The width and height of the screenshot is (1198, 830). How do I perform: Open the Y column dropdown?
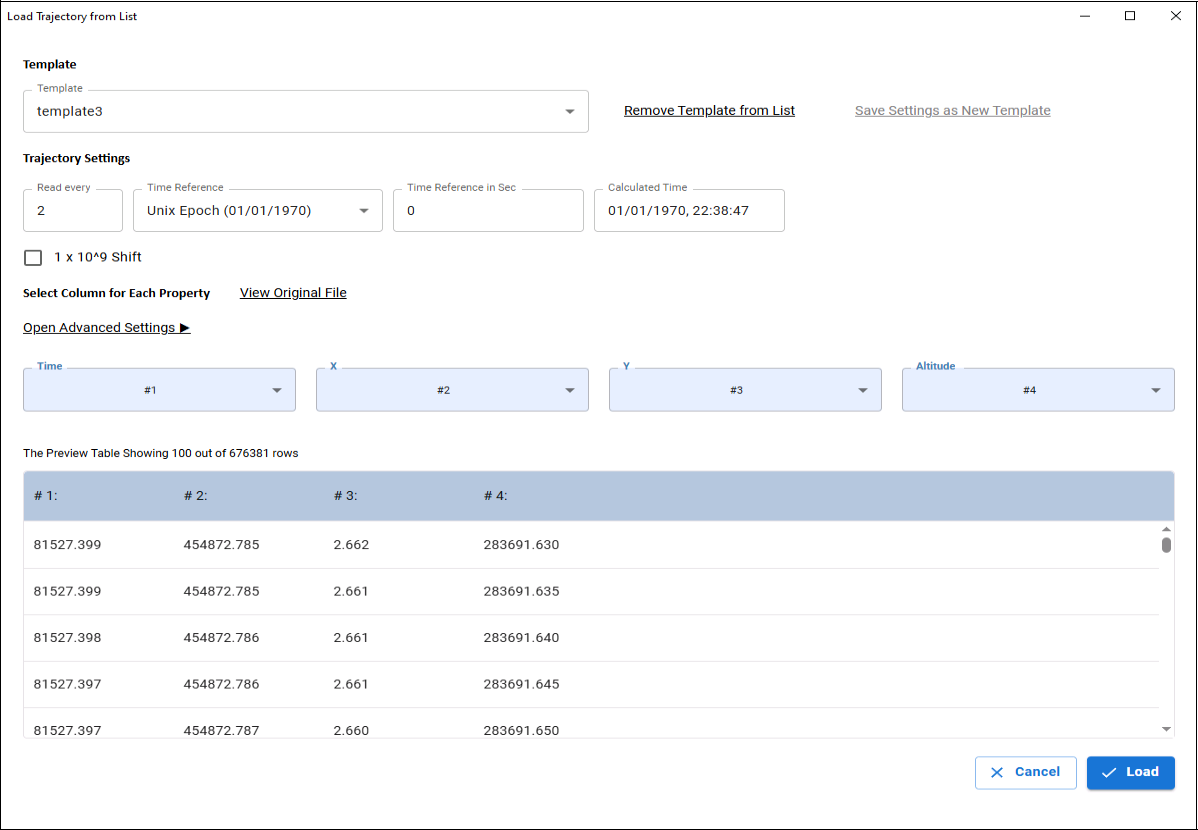(x=745, y=390)
